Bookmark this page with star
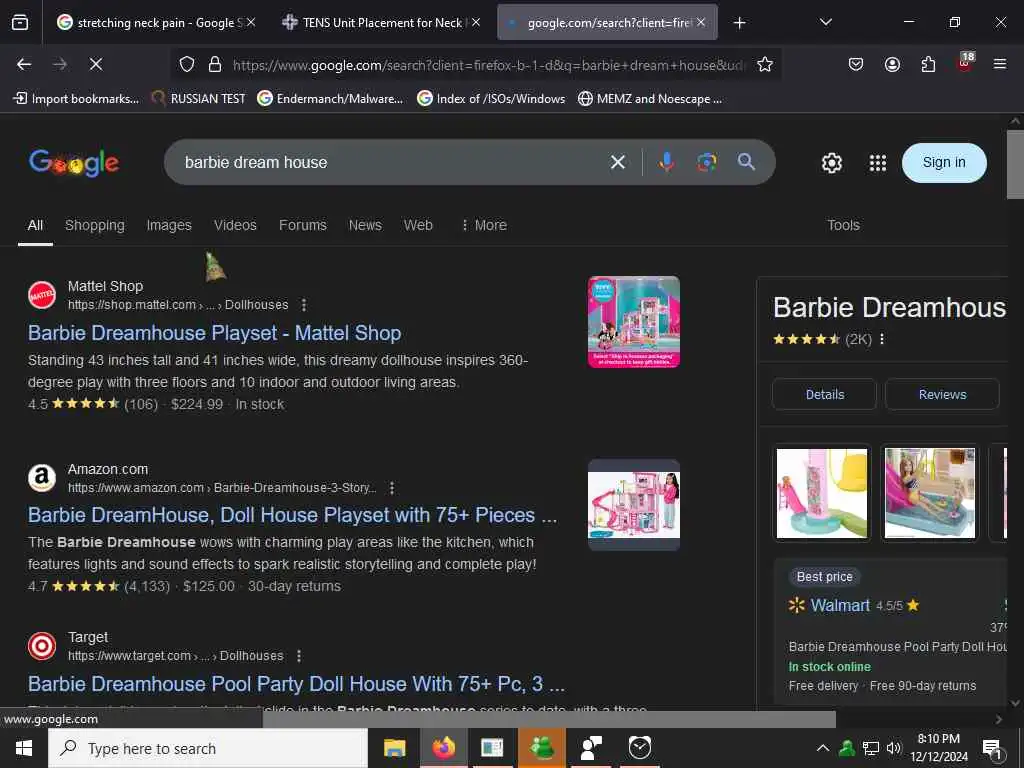1024x768 pixels. coord(765,65)
